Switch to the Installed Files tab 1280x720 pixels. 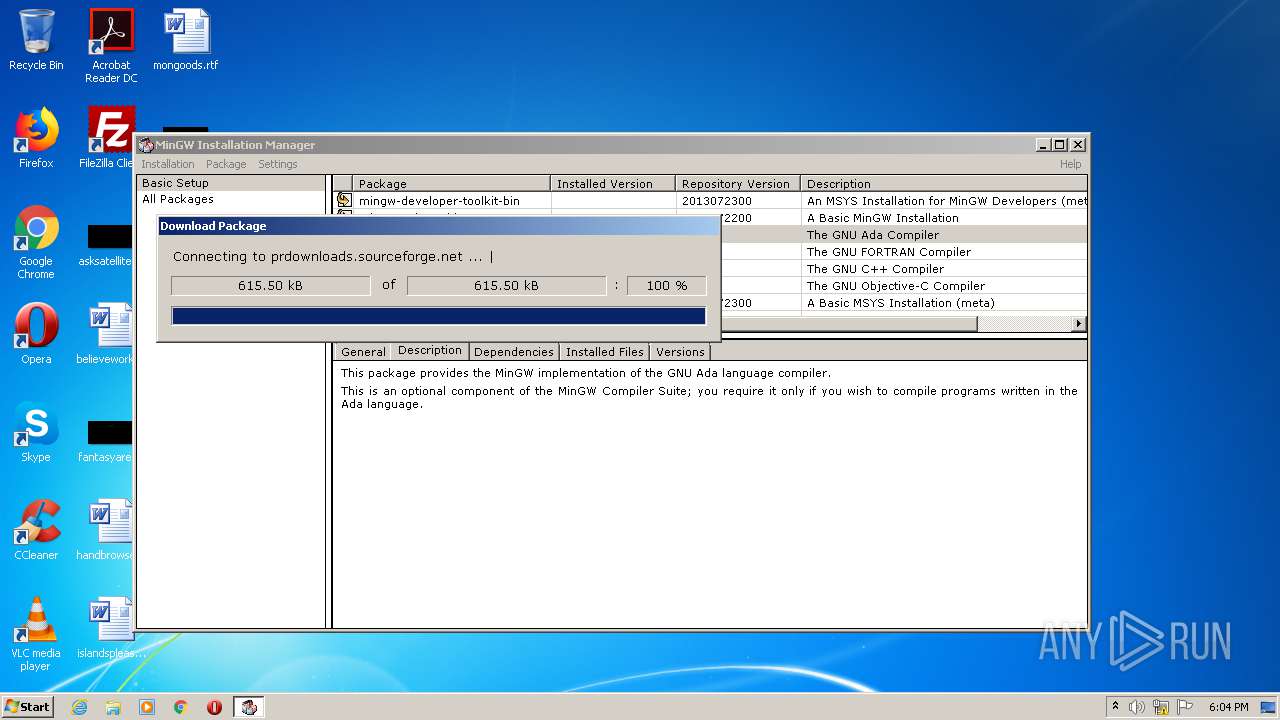tap(604, 352)
